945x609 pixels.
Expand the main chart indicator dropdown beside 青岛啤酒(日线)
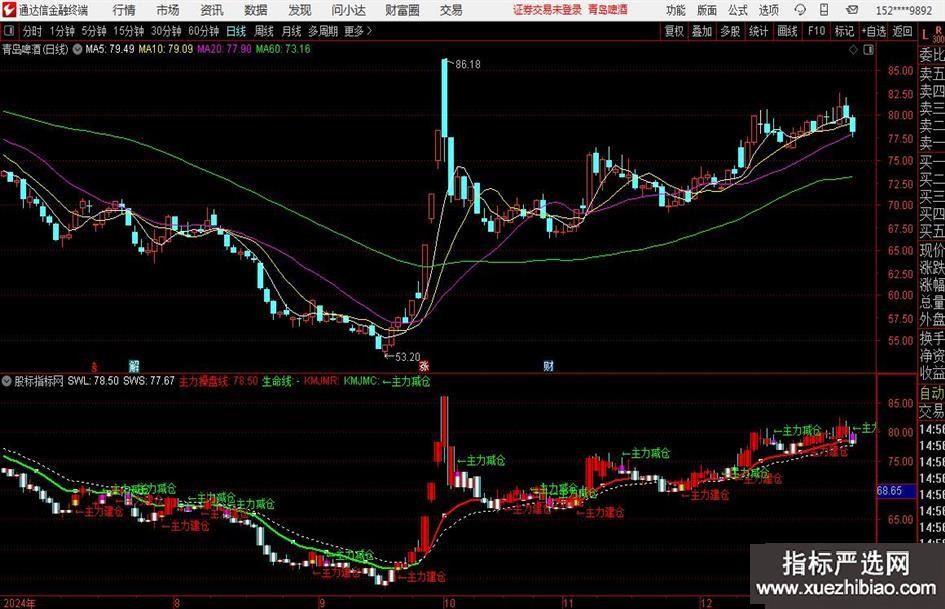pyautogui.click(x=77, y=49)
